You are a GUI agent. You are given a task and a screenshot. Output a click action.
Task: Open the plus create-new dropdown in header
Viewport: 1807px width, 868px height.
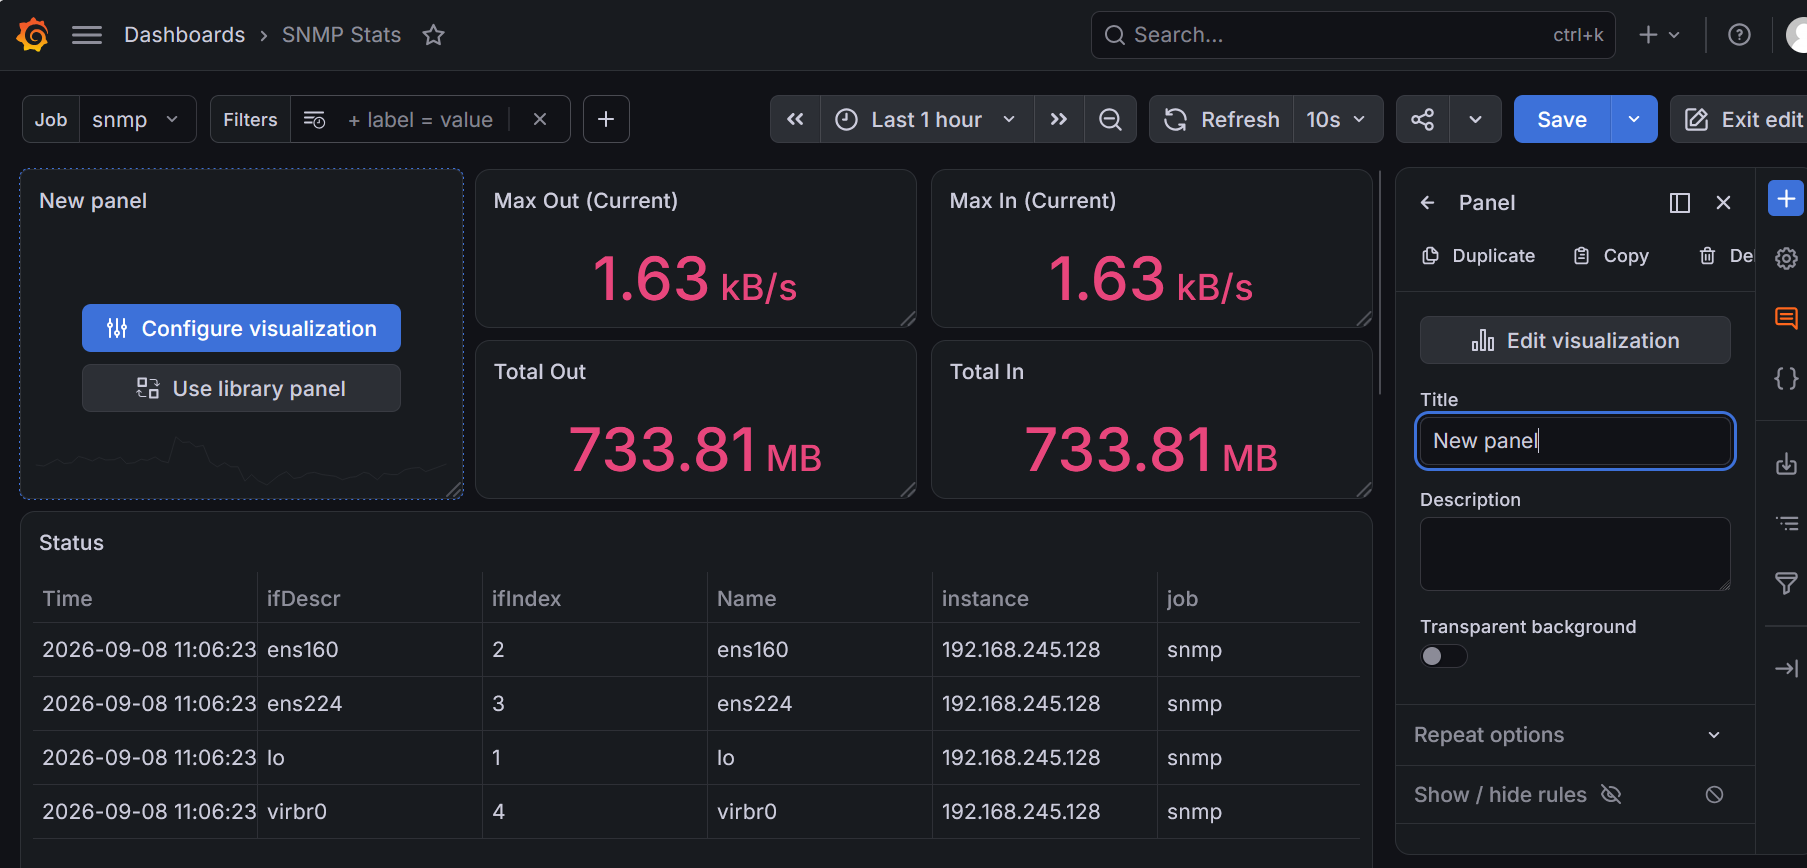click(1659, 35)
